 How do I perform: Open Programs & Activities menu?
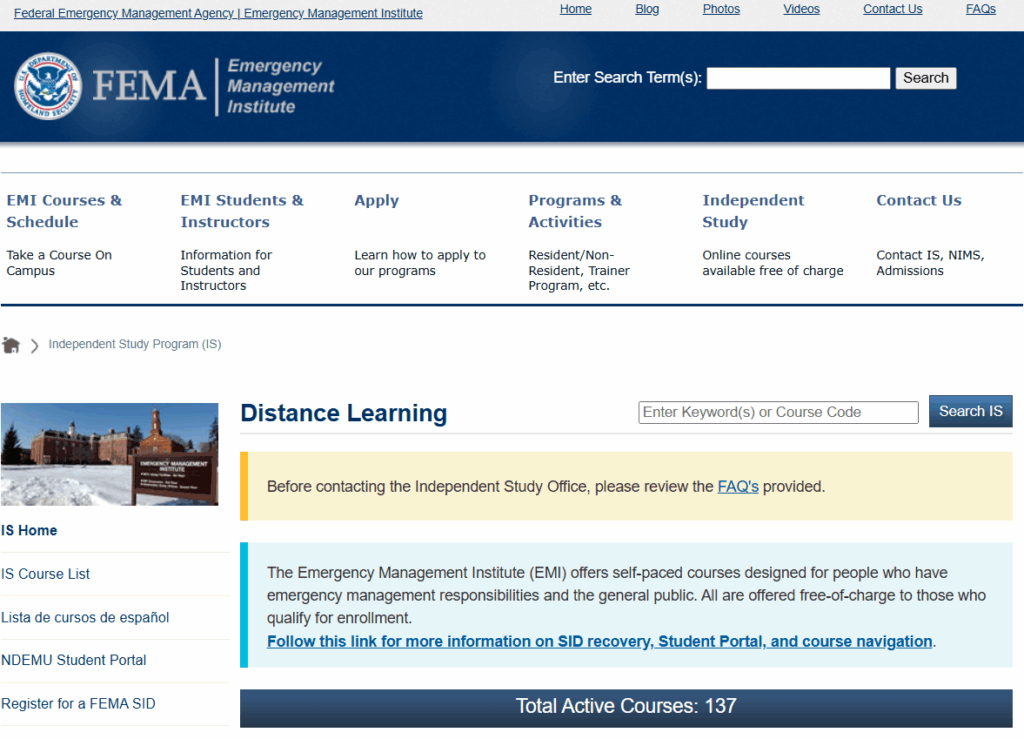click(x=575, y=211)
